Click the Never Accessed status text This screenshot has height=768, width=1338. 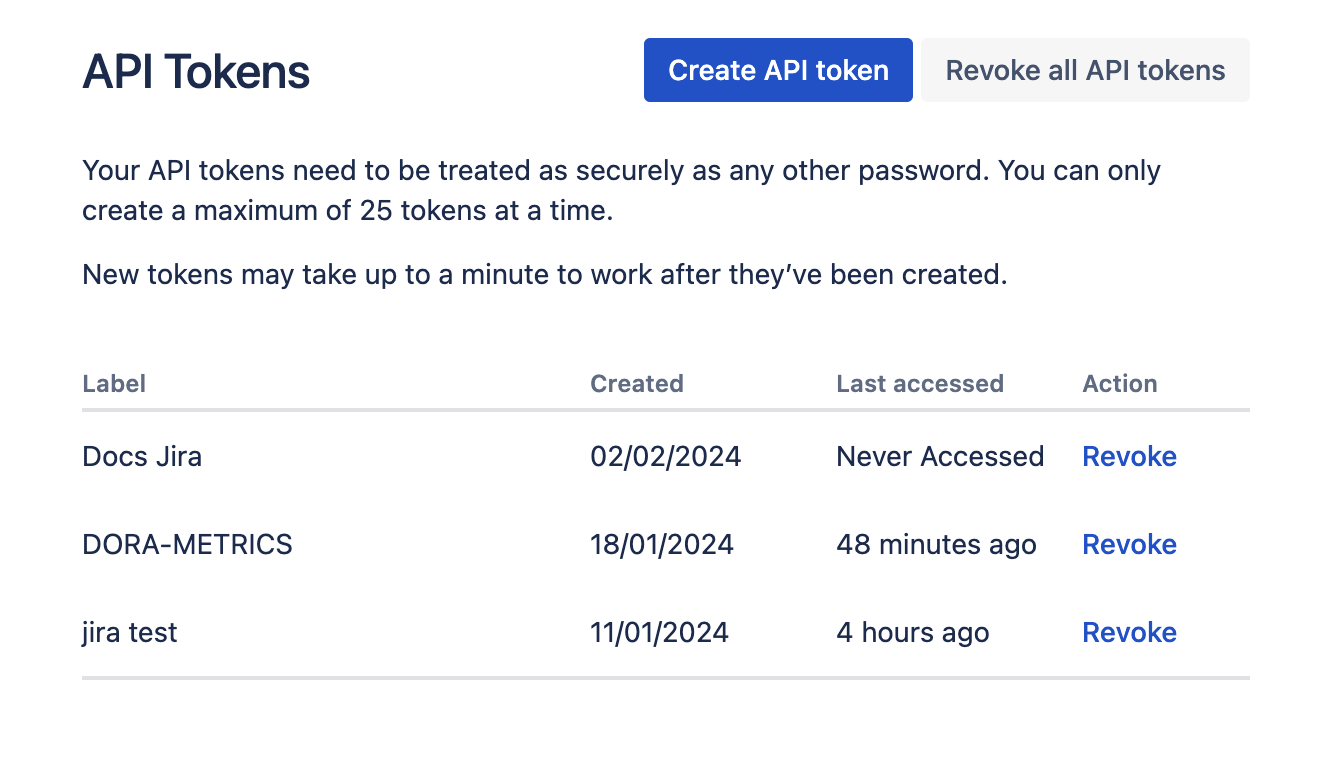pos(939,456)
